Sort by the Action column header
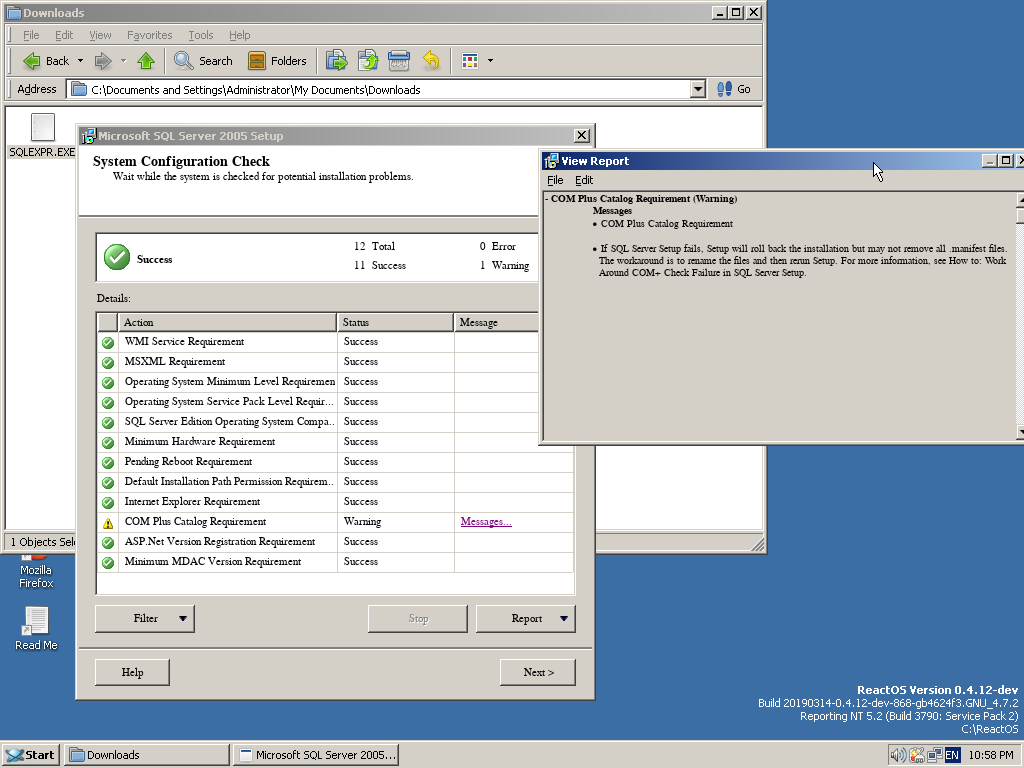This screenshot has height=768, width=1024. coord(227,323)
